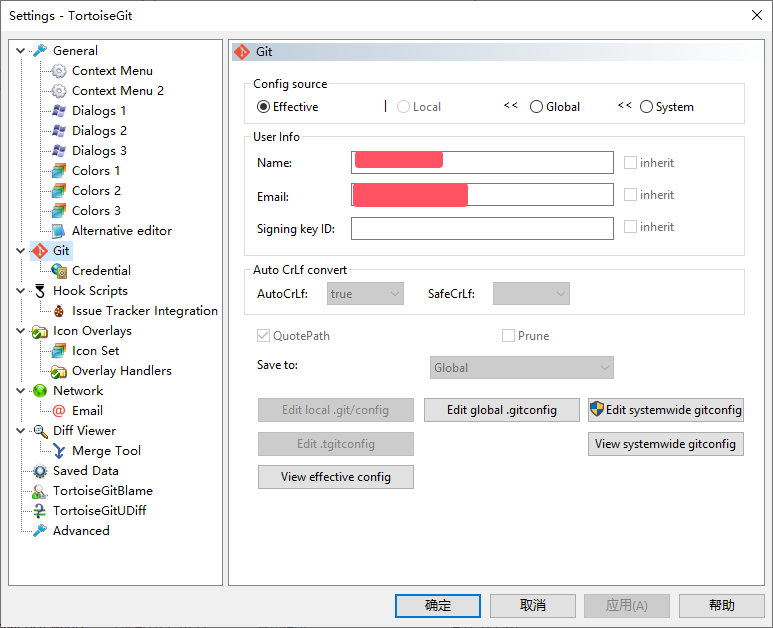Click the Signing key ID input field
Screen dimensions: 773x628
[482, 229]
